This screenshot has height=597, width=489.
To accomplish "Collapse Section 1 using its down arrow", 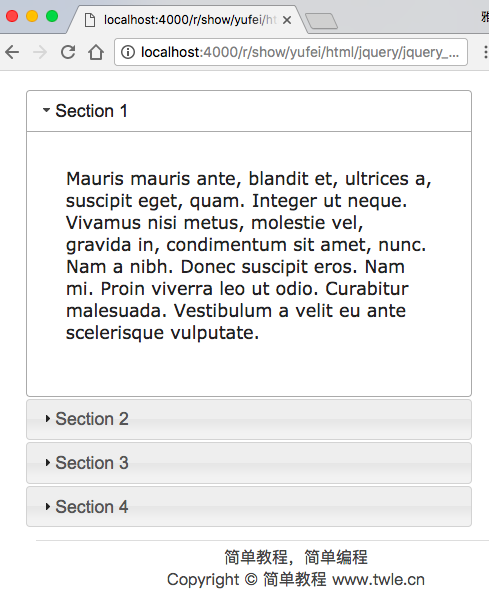I will pyautogui.click(x=46, y=110).
